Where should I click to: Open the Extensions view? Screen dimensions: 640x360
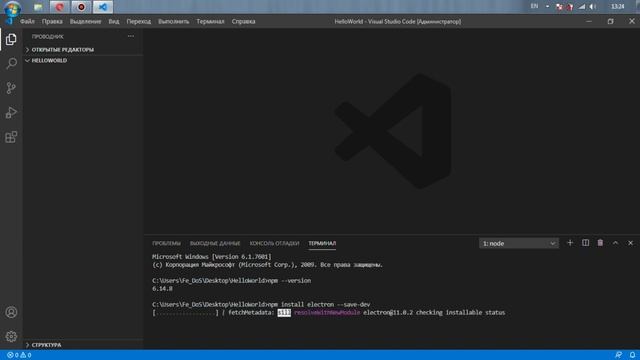pos(11,137)
